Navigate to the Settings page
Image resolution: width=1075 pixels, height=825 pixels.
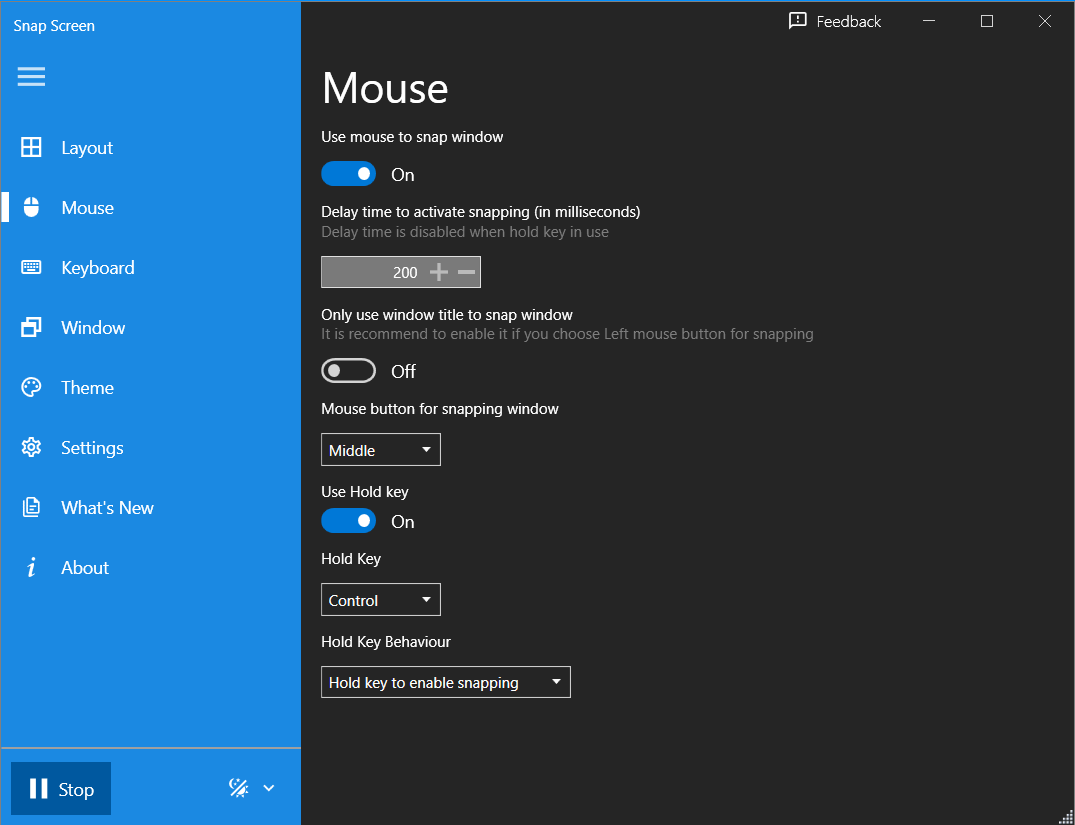coord(150,447)
